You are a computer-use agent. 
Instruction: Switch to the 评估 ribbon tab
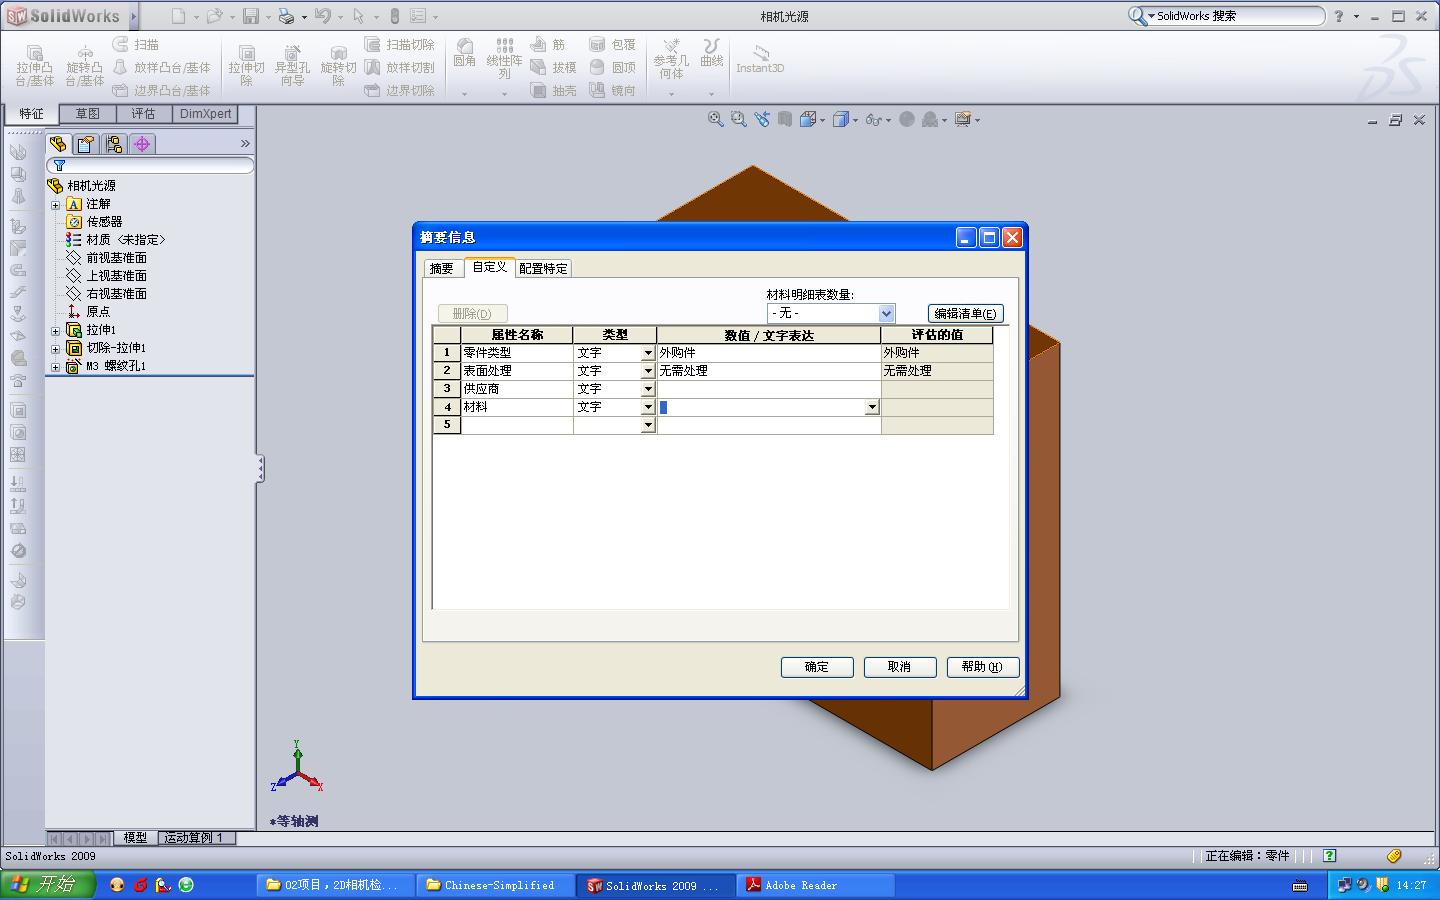point(144,114)
